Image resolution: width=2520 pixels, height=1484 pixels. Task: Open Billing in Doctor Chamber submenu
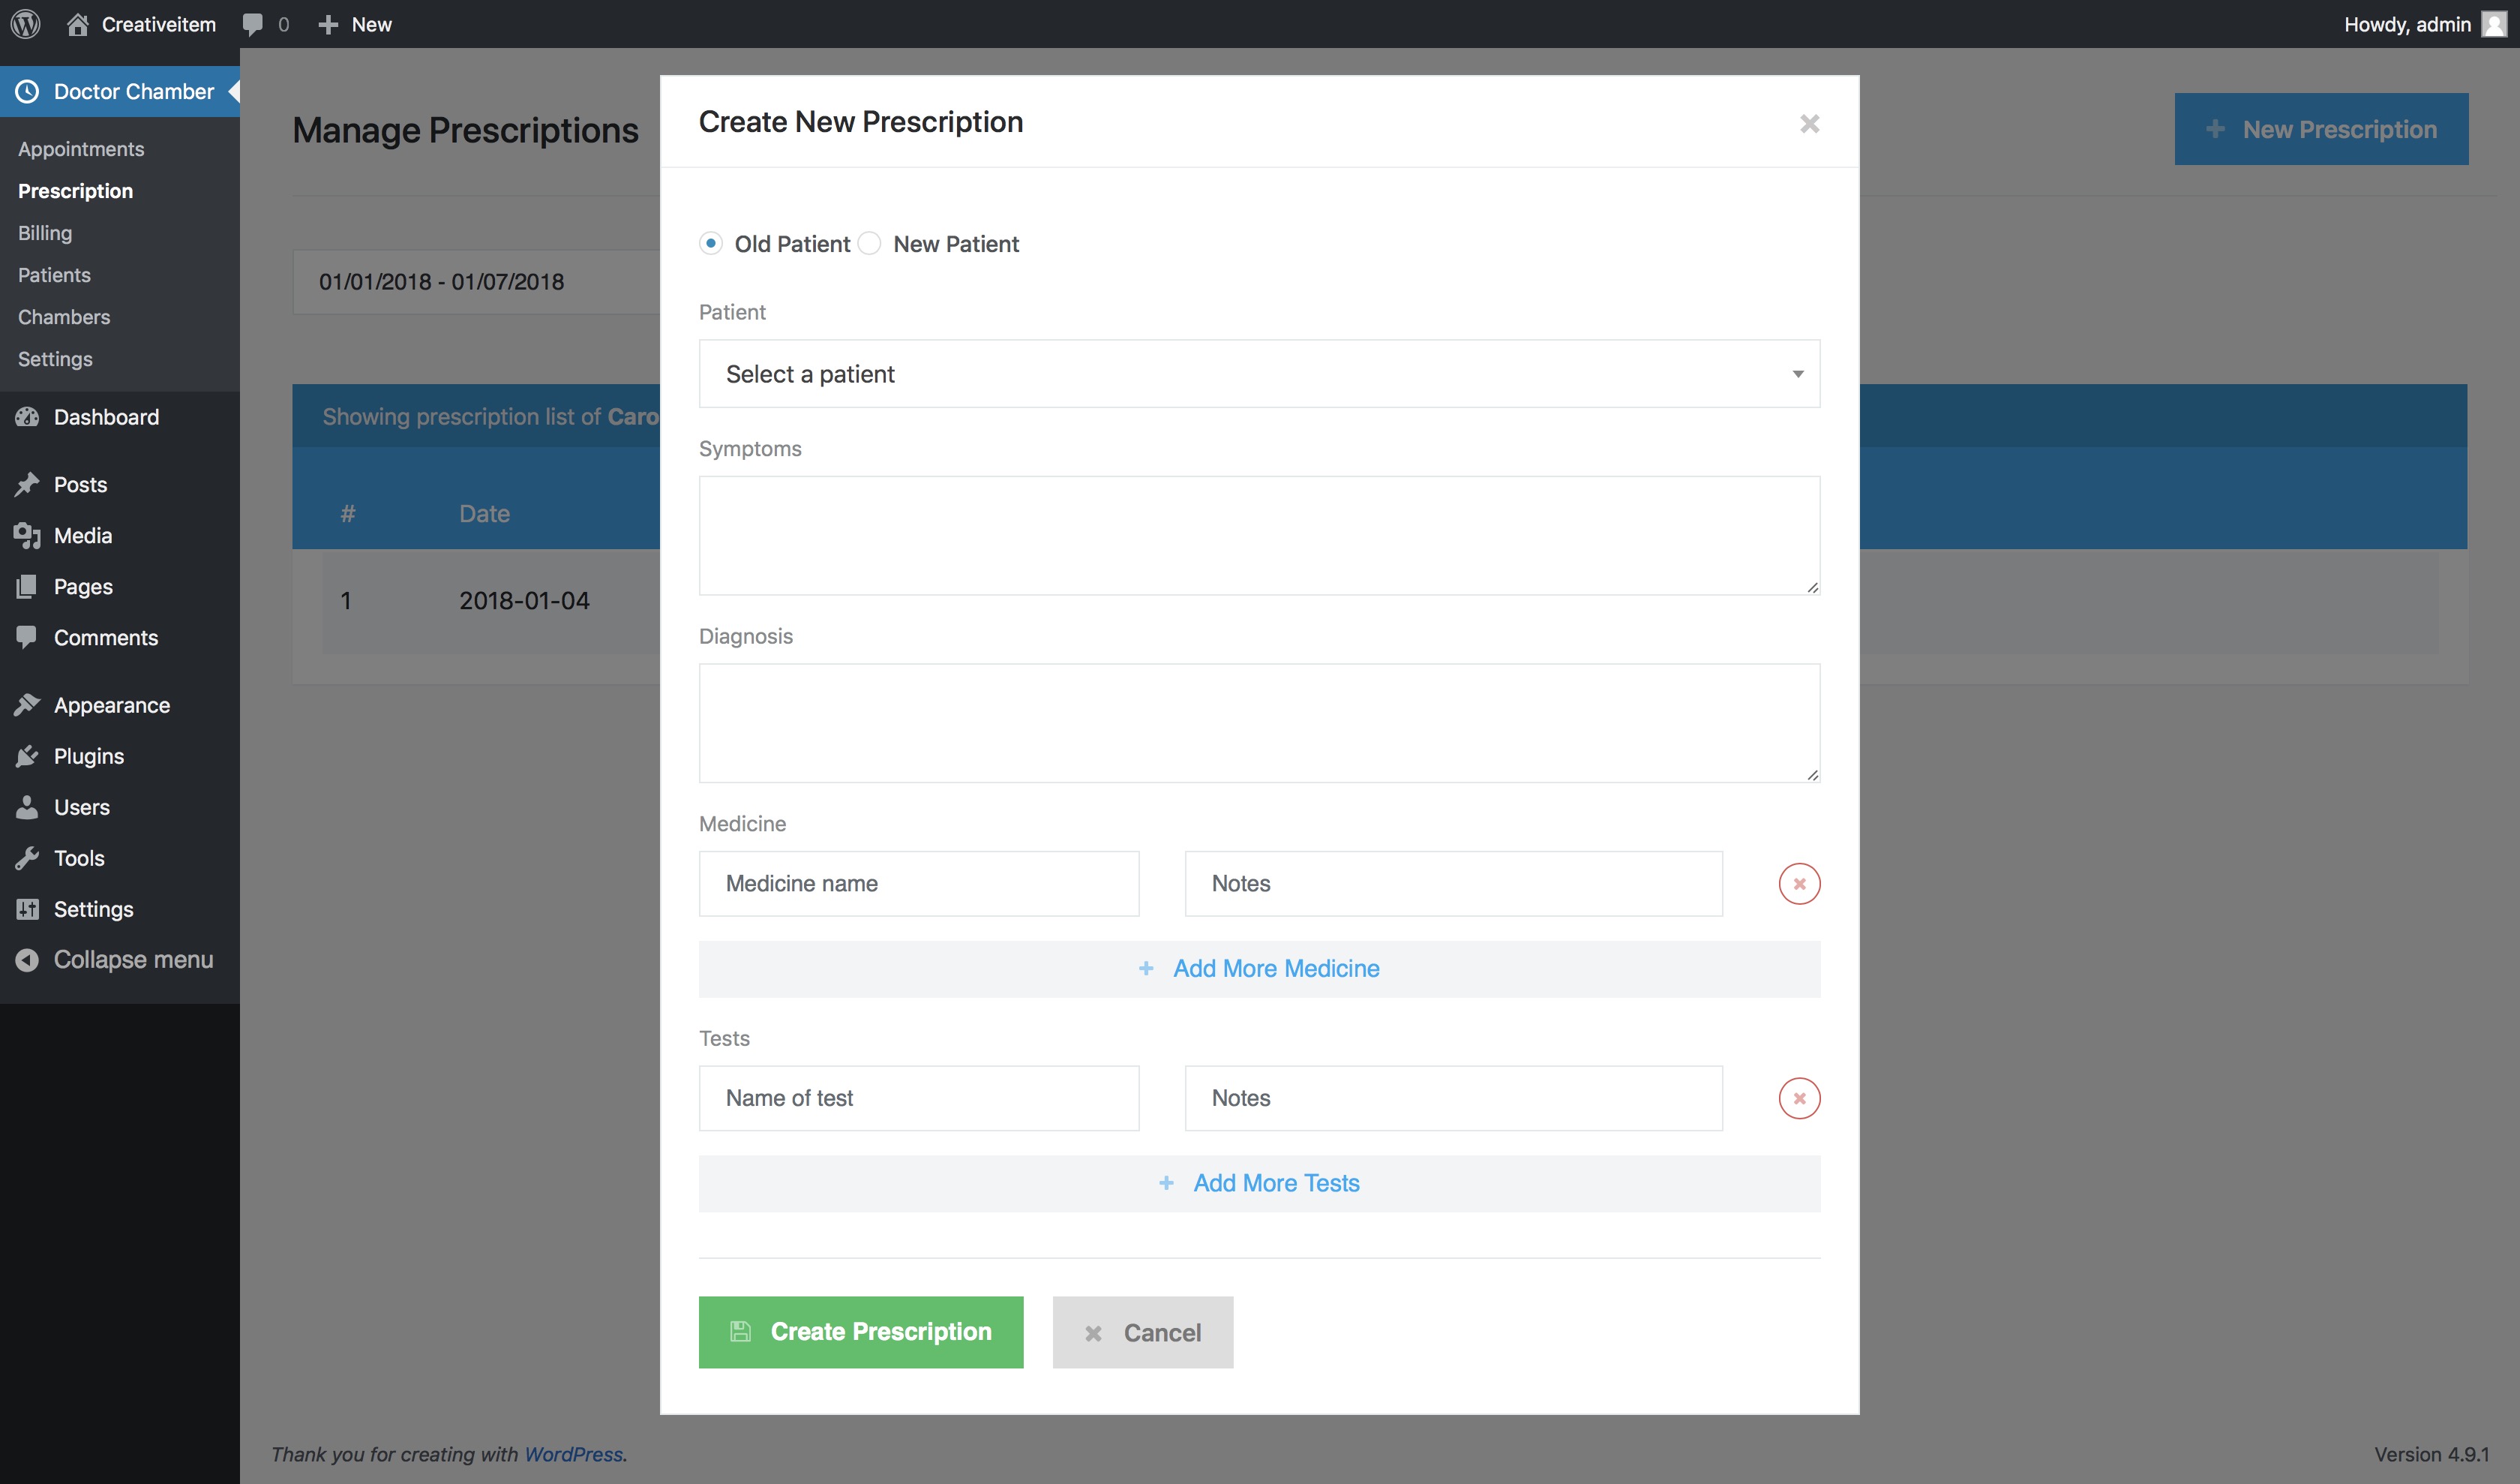click(45, 233)
